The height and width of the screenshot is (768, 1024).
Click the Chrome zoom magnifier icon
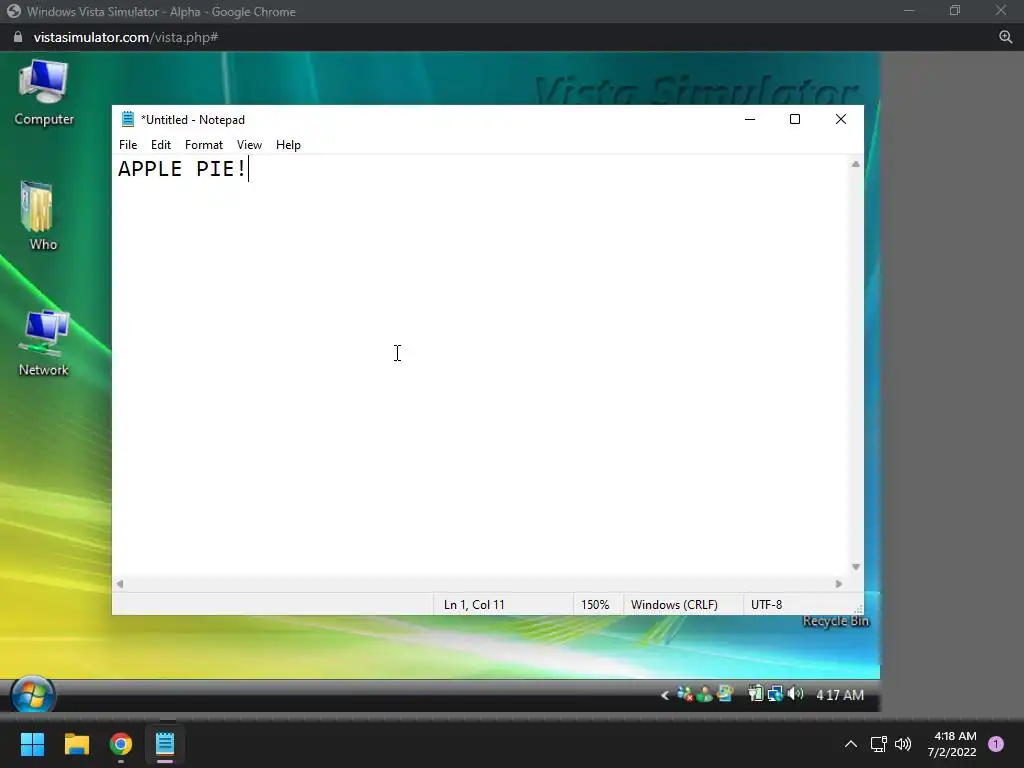pyautogui.click(x=1006, y=37)
